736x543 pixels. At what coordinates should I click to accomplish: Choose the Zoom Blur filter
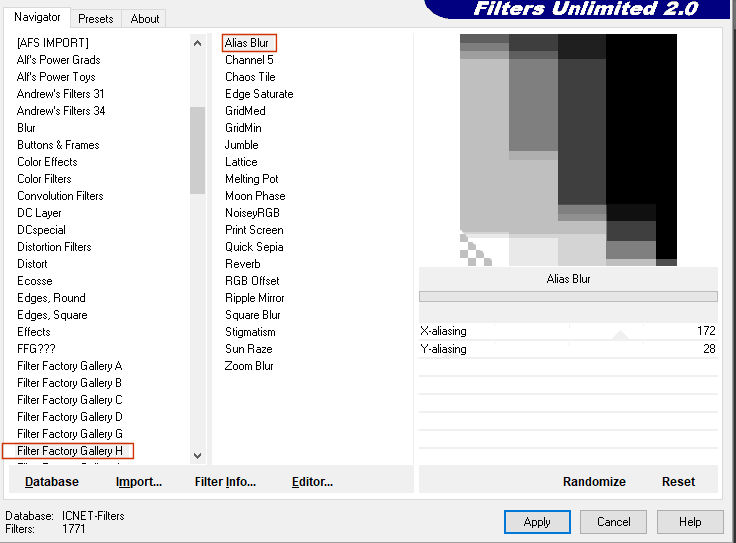click(x=249, y=366)
